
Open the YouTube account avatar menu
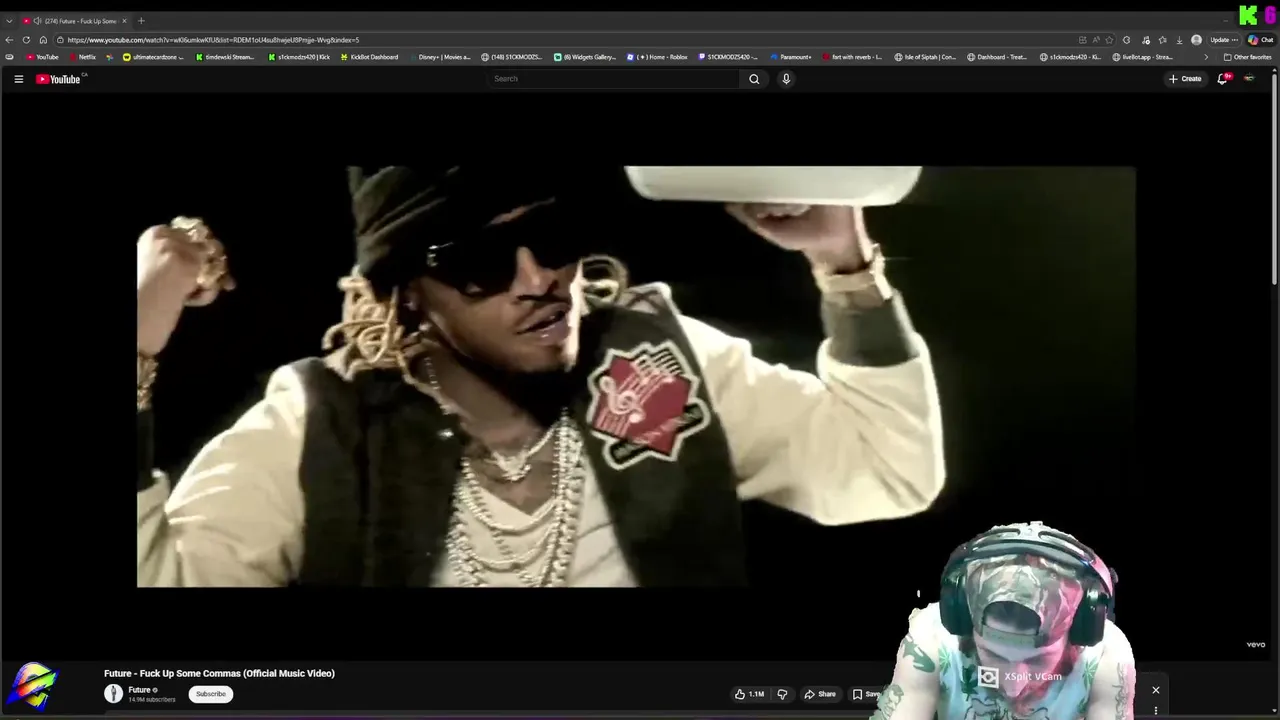[1249, 79]
